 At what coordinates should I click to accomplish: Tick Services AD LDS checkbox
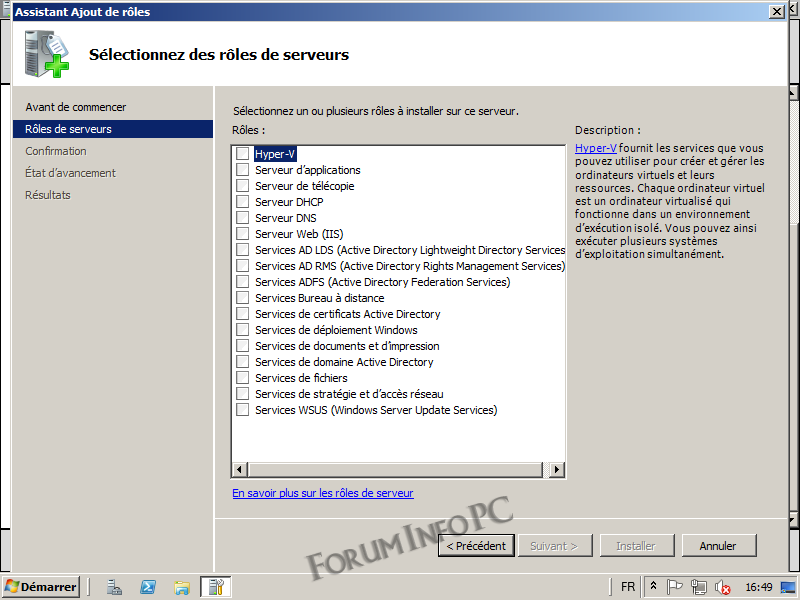(243, 249)
